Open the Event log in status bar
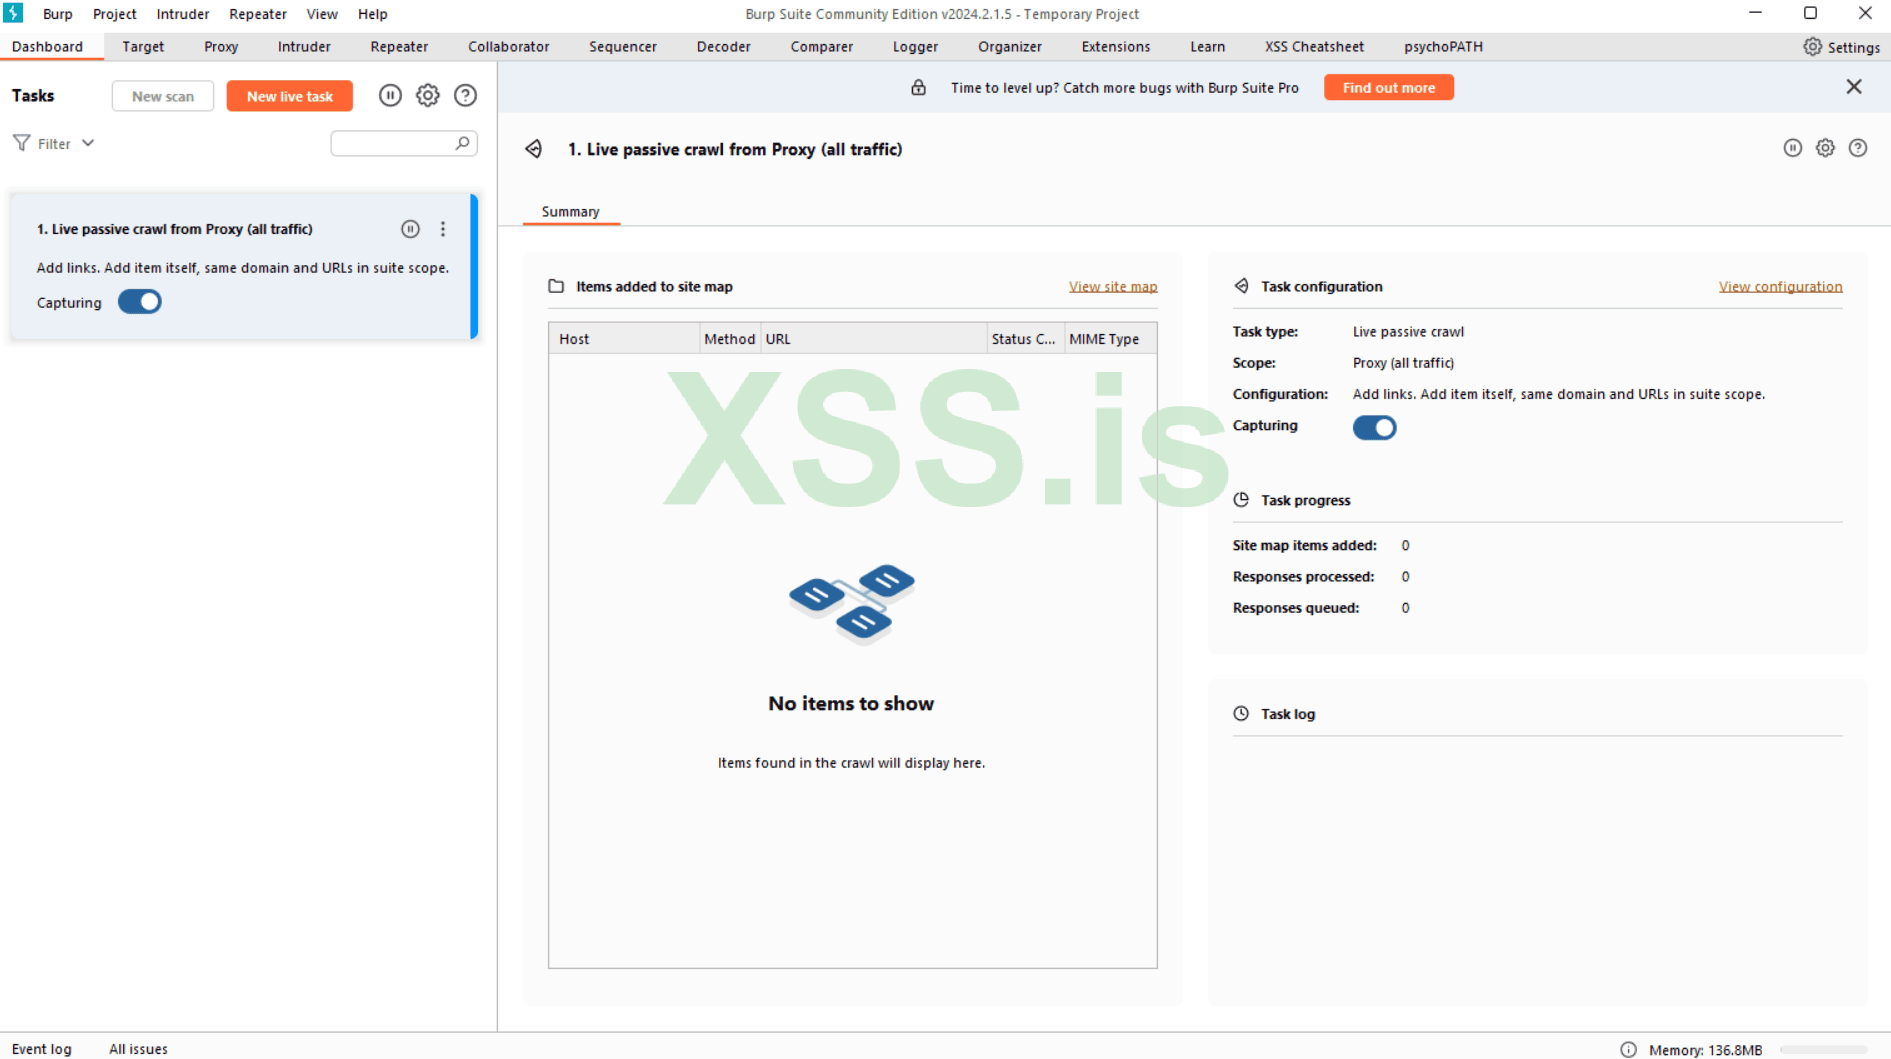The width and height of the screenshot is (1891, 1059). [42, 1049]
